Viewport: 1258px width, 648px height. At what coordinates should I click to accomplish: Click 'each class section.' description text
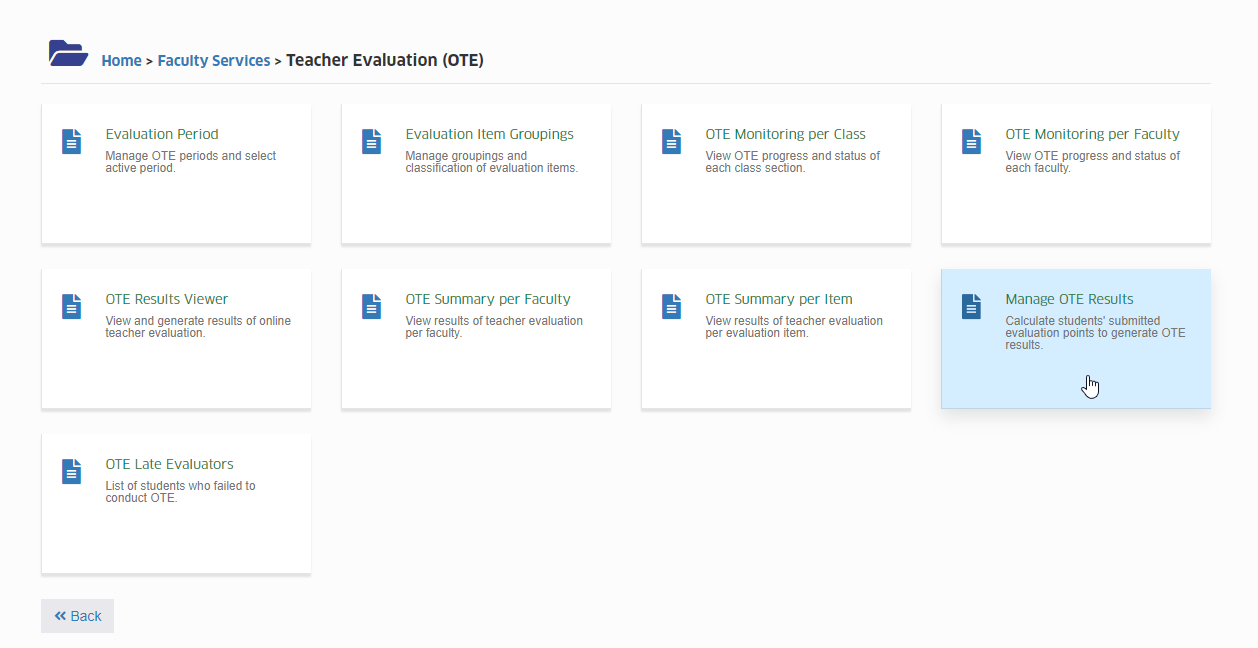(755, 168)
